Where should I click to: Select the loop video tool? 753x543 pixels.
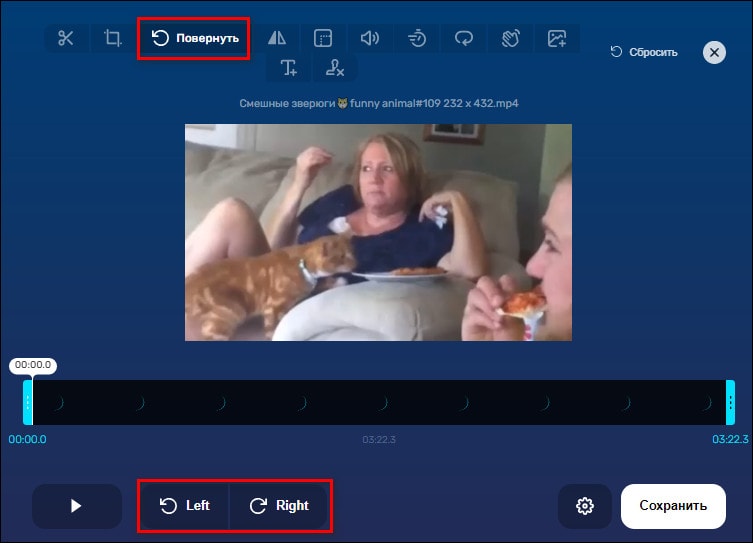[x=463, y=38]
